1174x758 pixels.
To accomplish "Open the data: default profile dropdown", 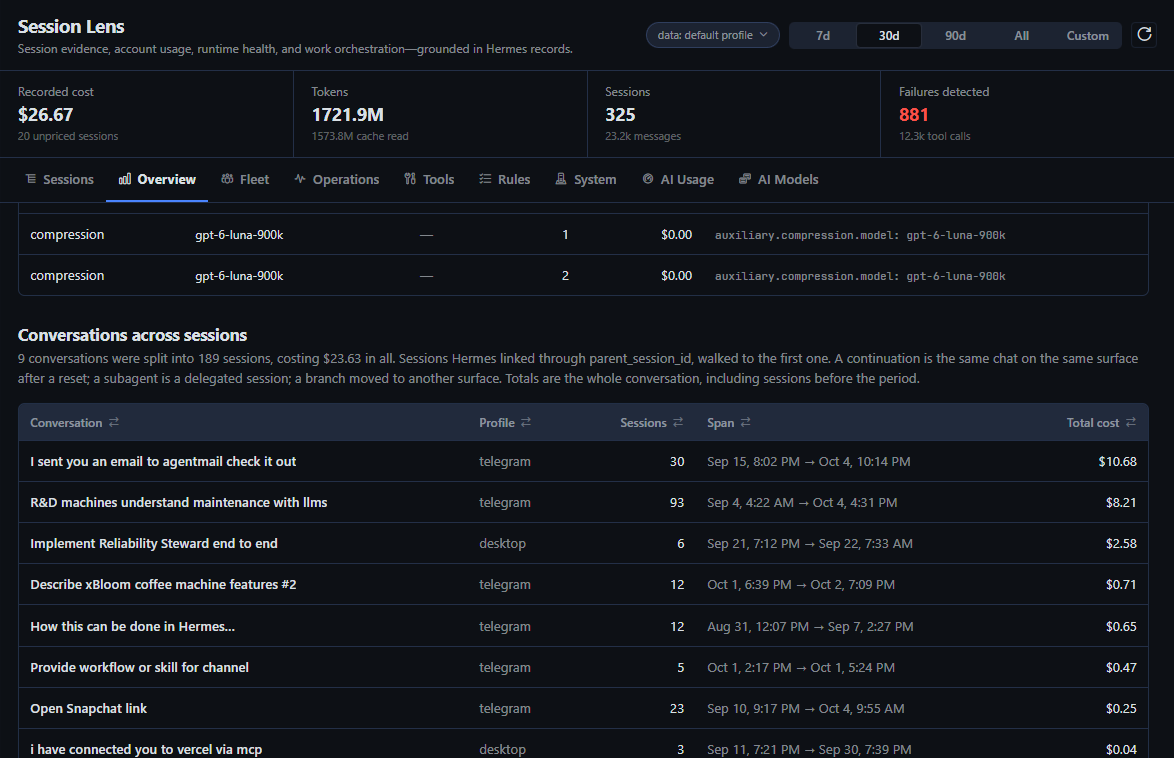I will coord(712,35).
